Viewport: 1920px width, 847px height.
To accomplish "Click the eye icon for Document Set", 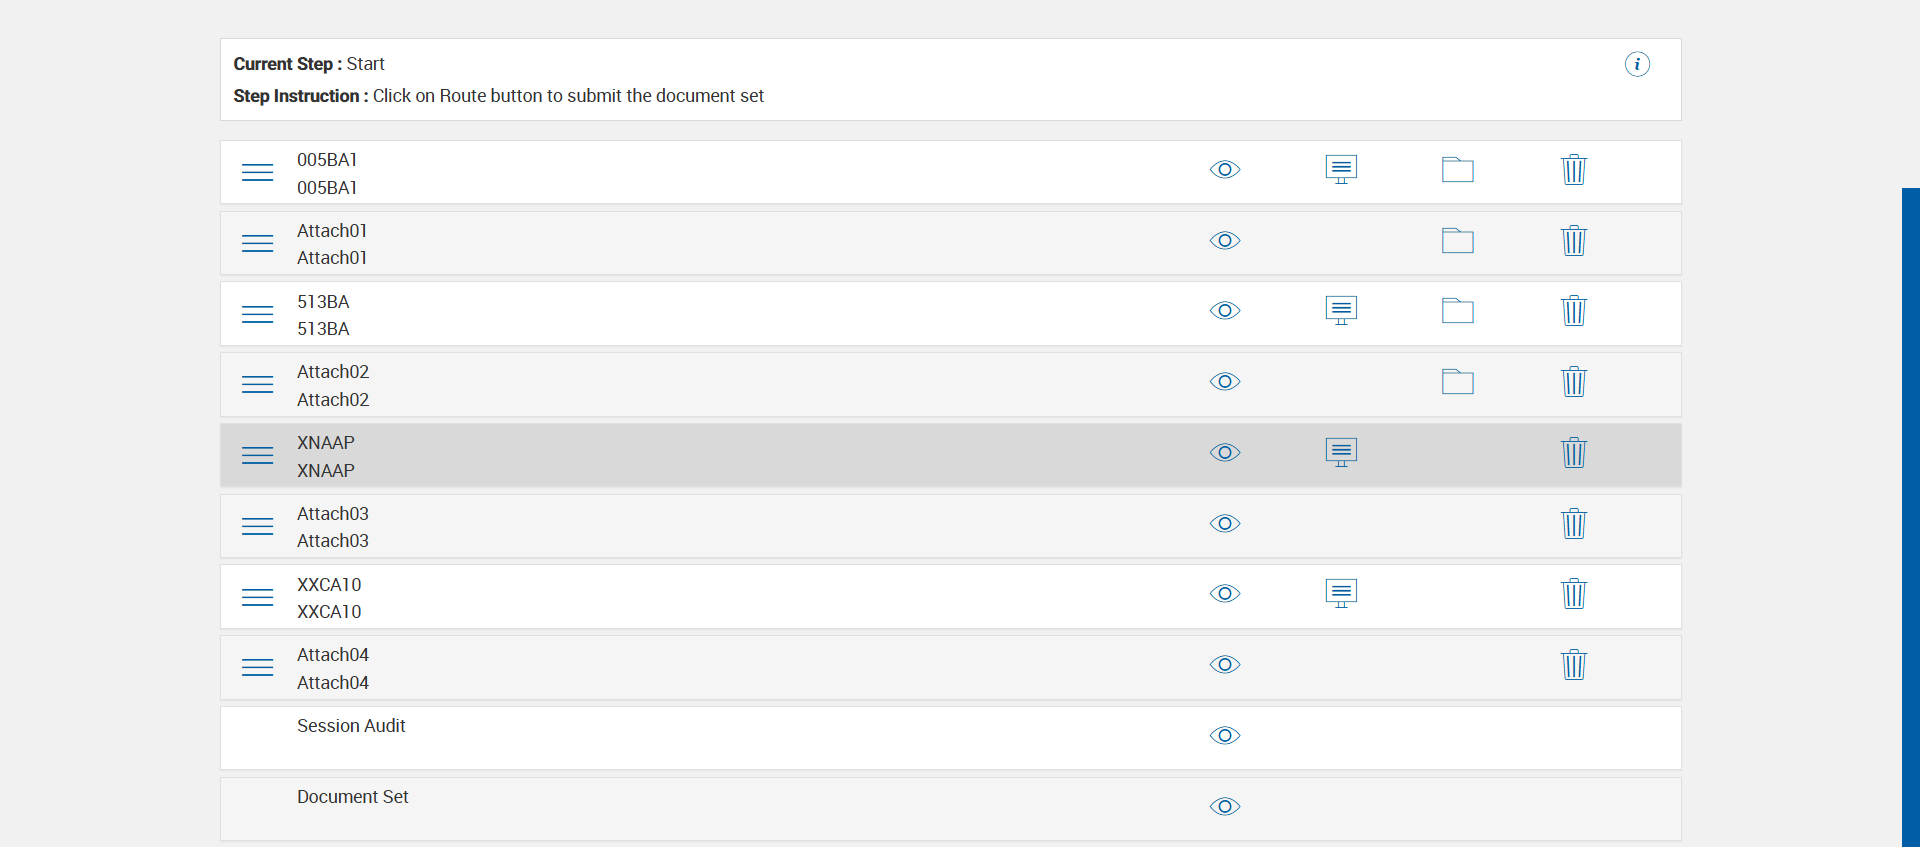I will coord(1225,807).
